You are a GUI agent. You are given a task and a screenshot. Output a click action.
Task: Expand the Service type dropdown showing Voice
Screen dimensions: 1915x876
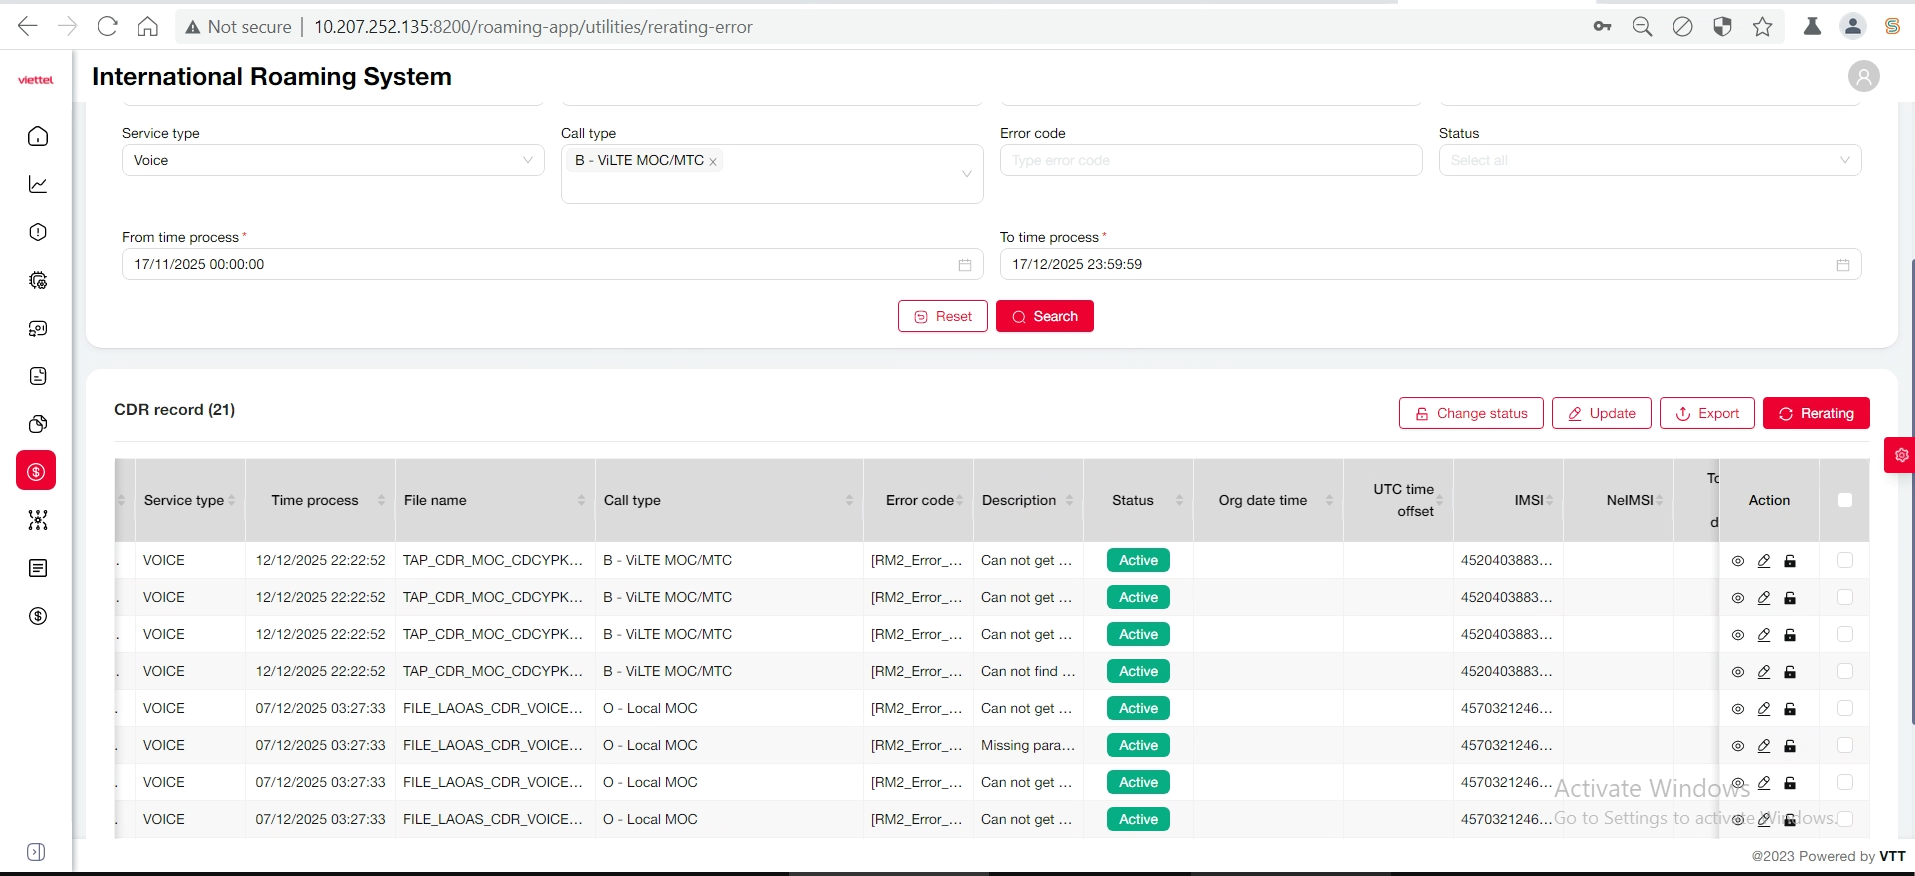333,160
